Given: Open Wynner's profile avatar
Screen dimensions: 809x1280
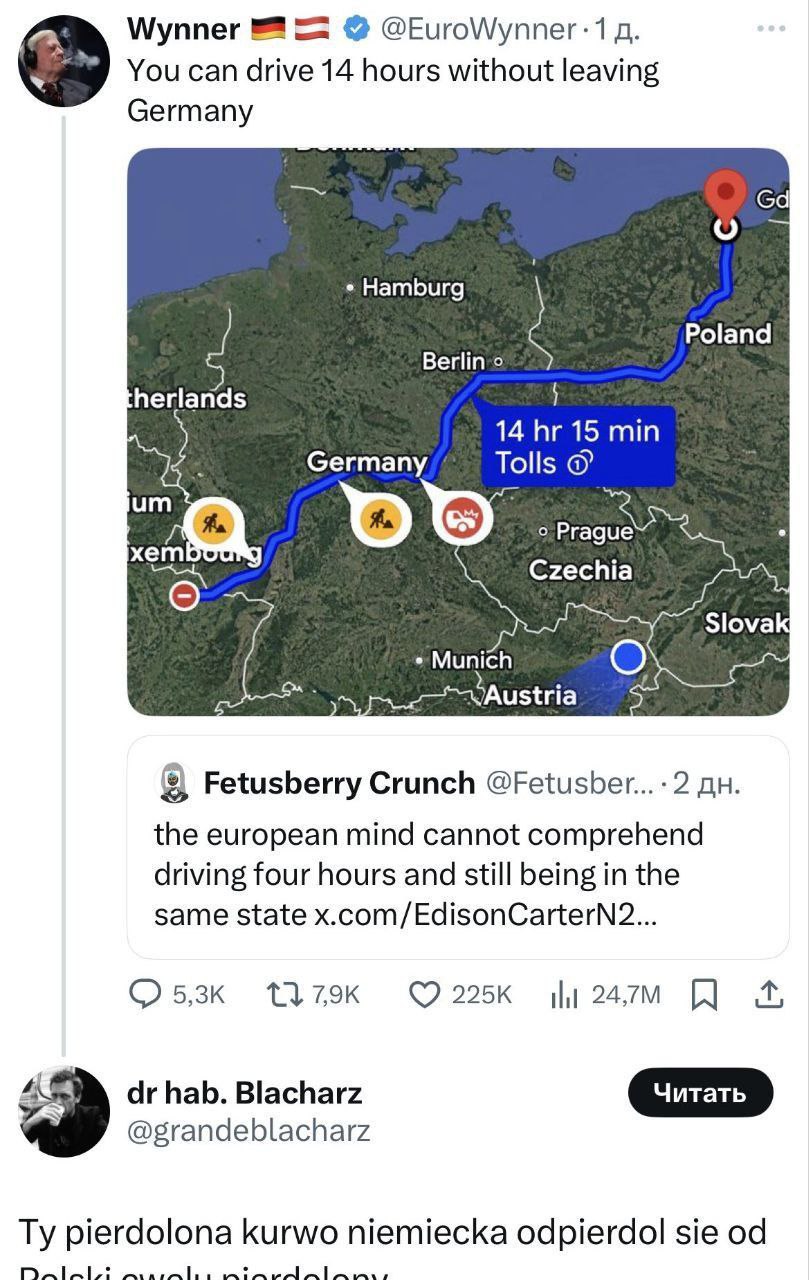Looking at the screenshot, I should click(x=64, y=62).
